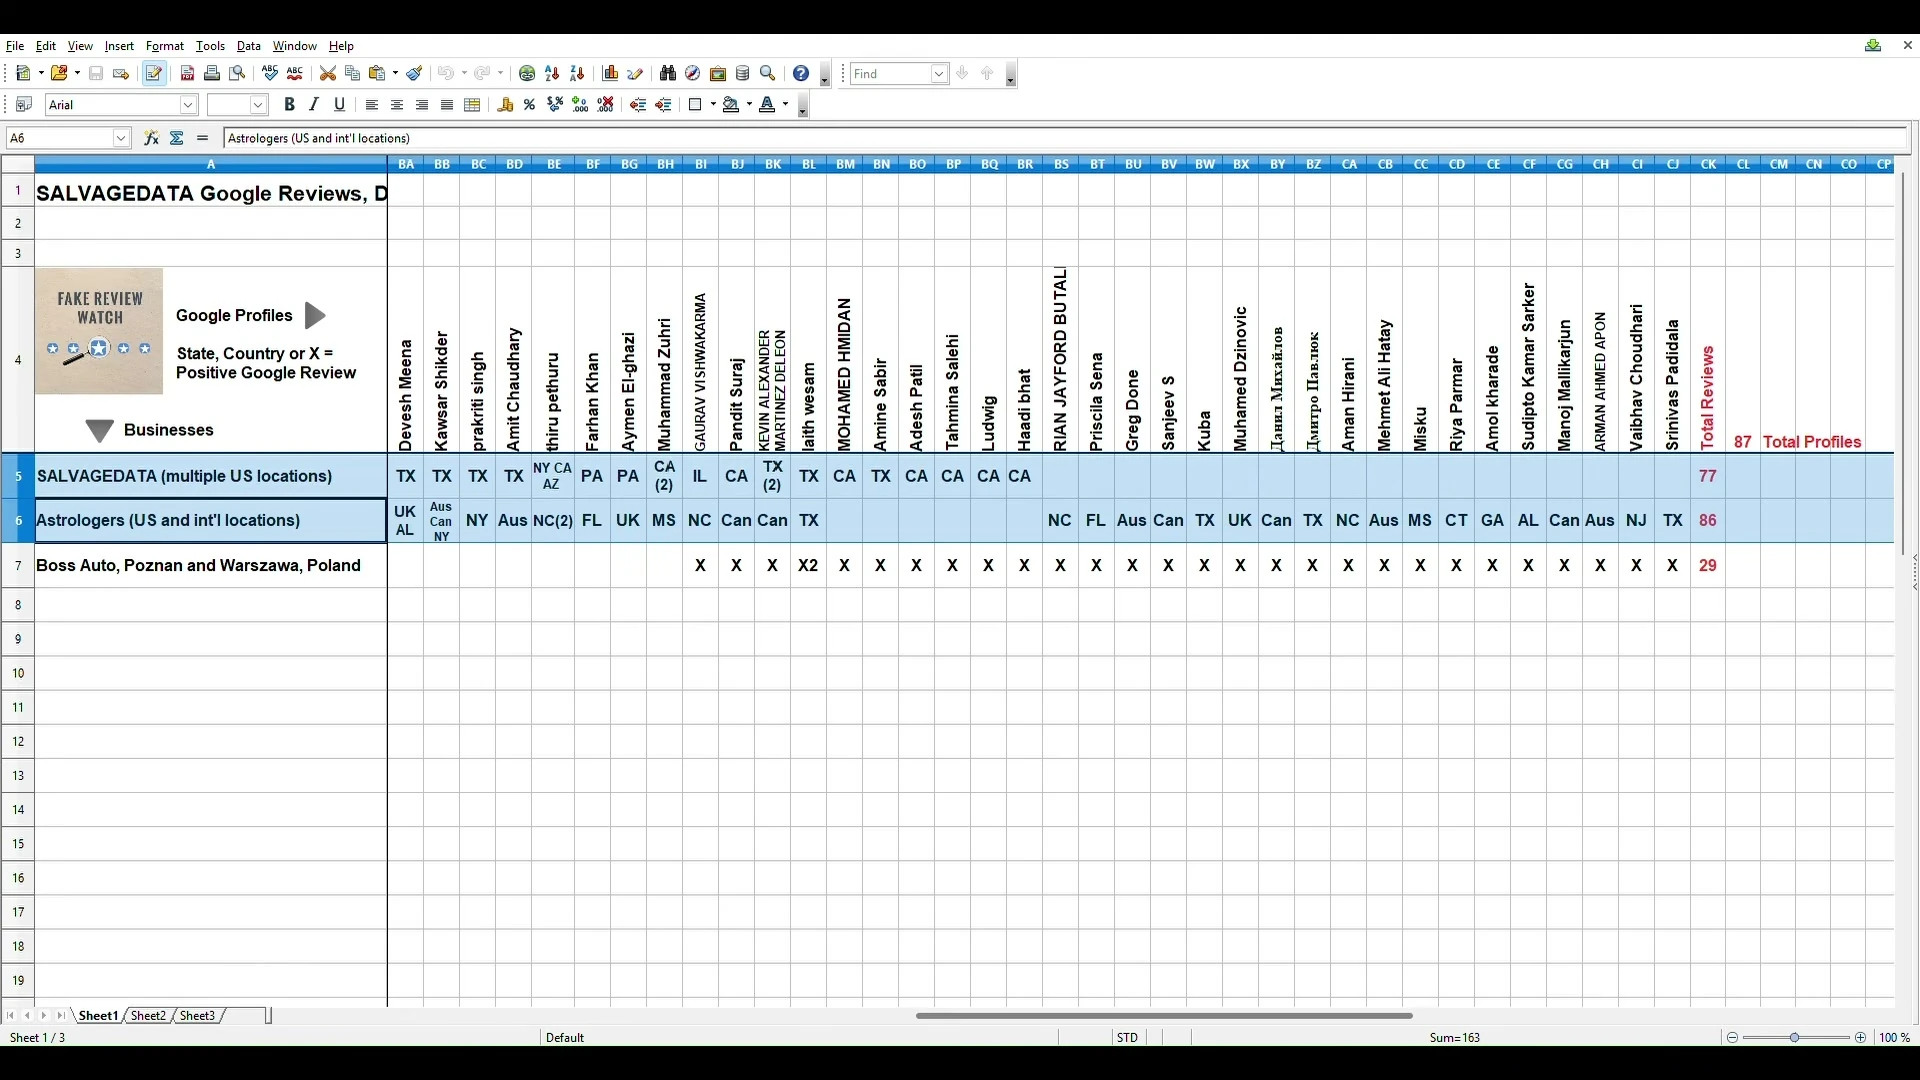Open Data Sources
This screenshot has width=1920, height=1080.
coord(743,74)
